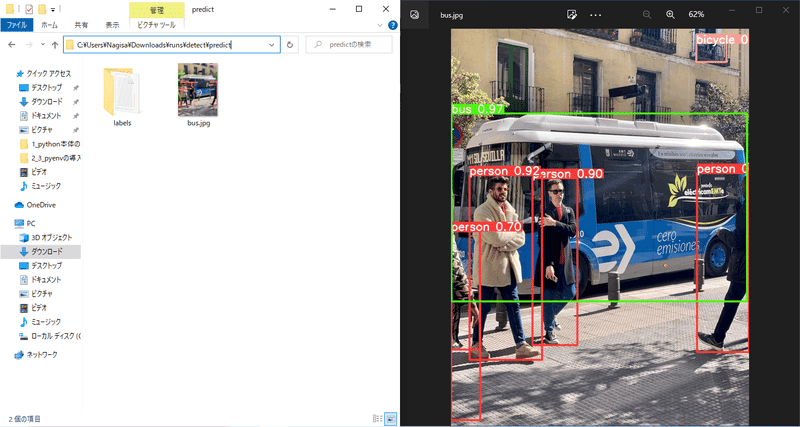Open recent locations dropdown arrow
The height and width of the screenshot is (427, 800).
pyautogui.click(x=42, y=45)
